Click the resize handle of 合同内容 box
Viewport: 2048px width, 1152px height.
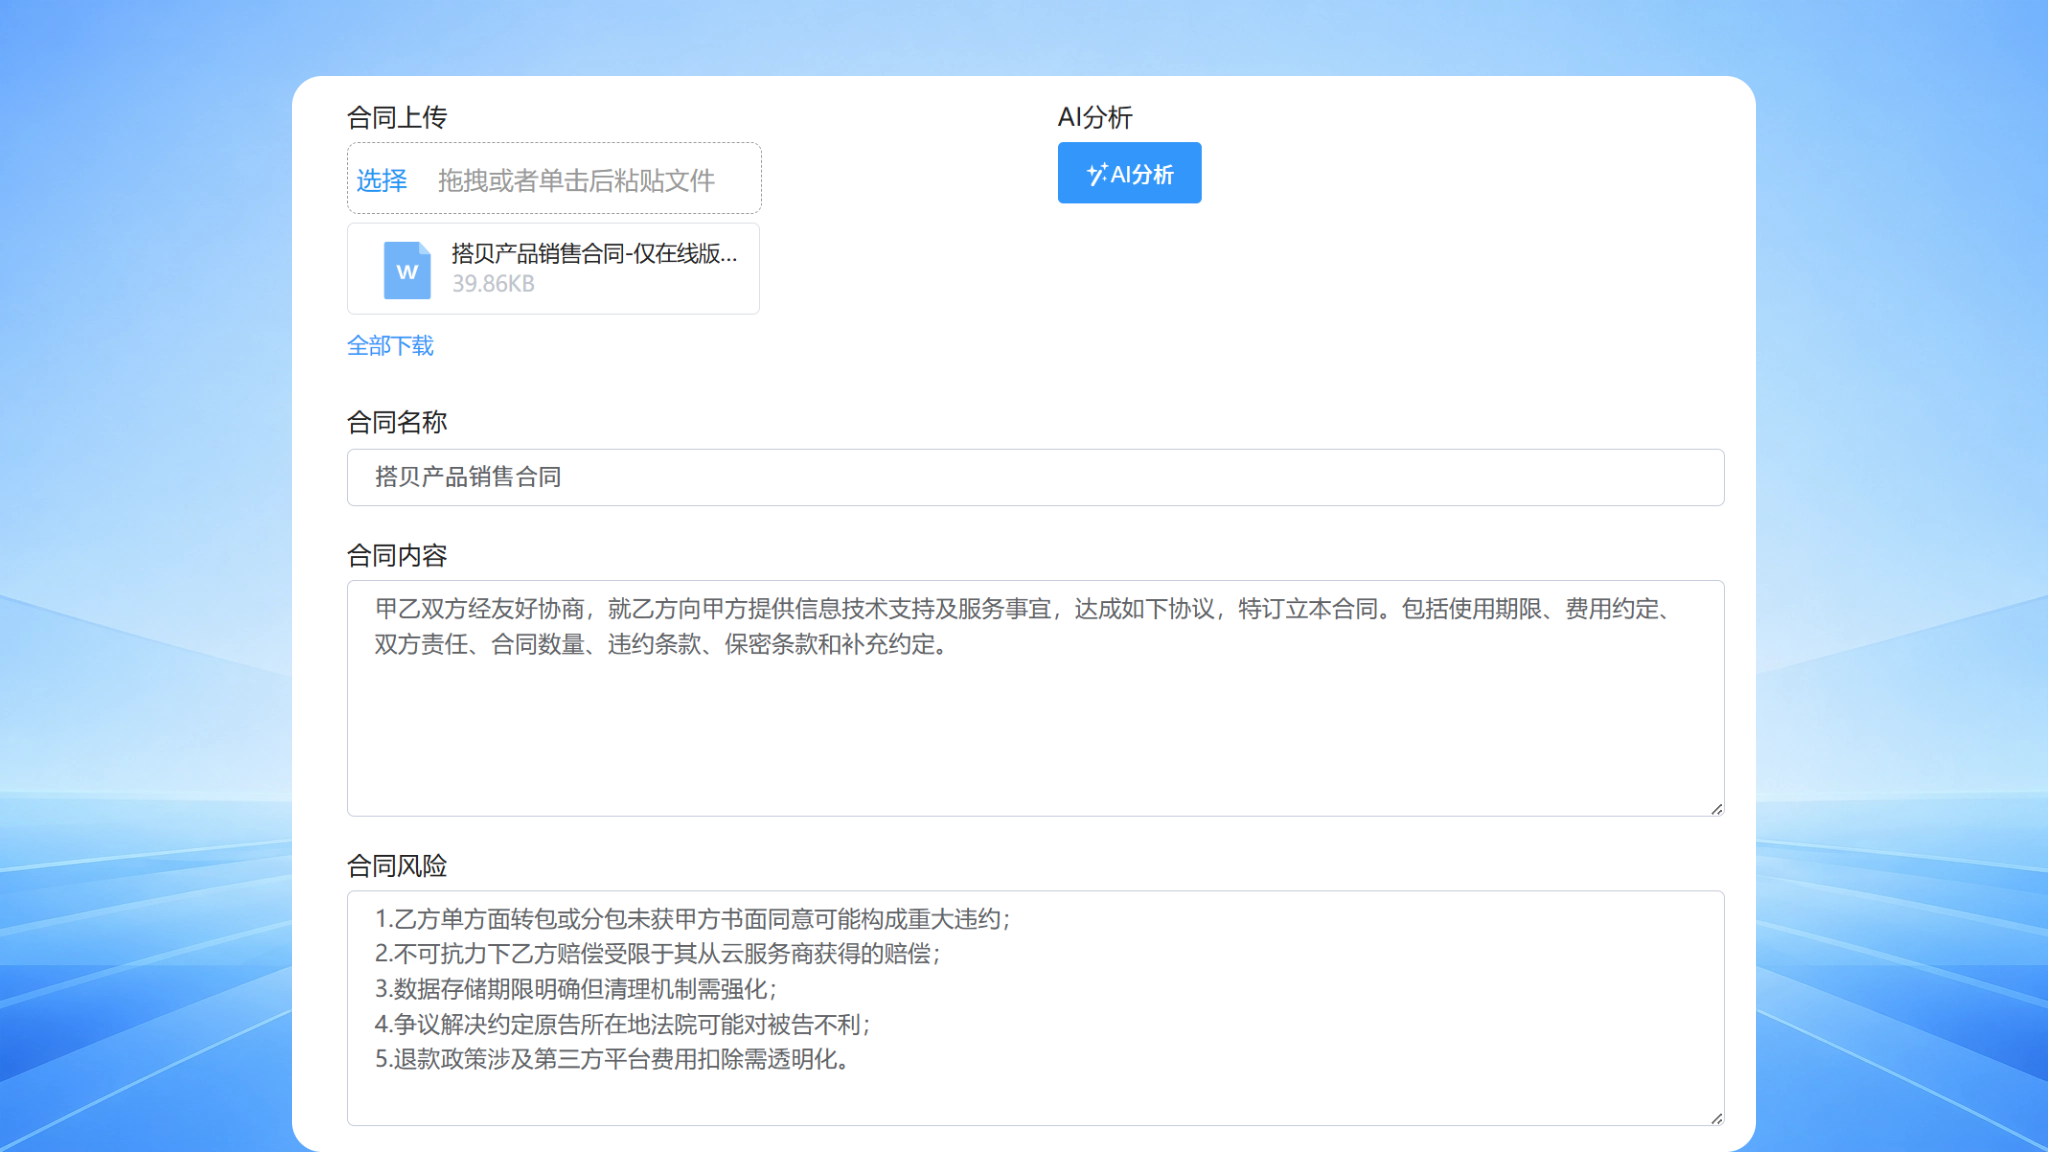[1716, 808]
